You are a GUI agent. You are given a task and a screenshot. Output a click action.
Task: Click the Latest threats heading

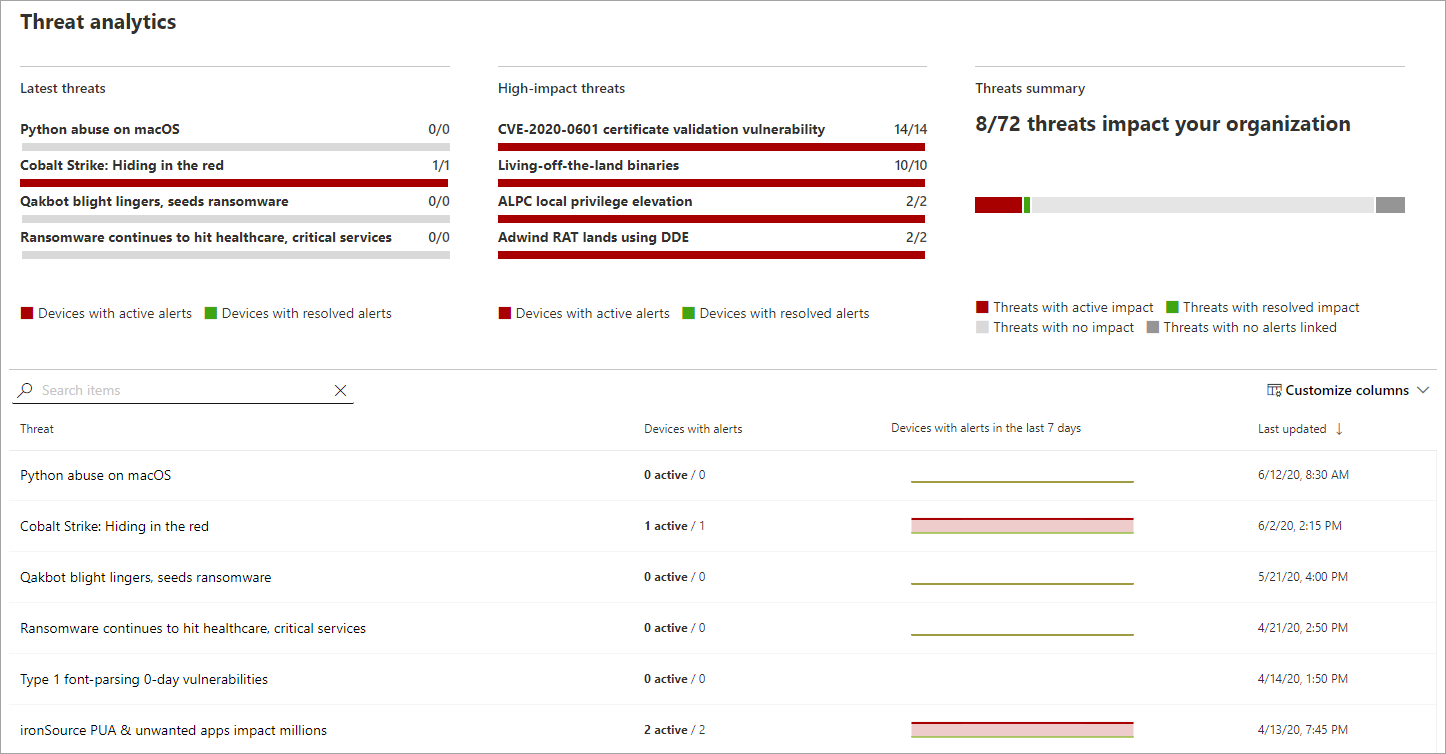pos(63,88)
